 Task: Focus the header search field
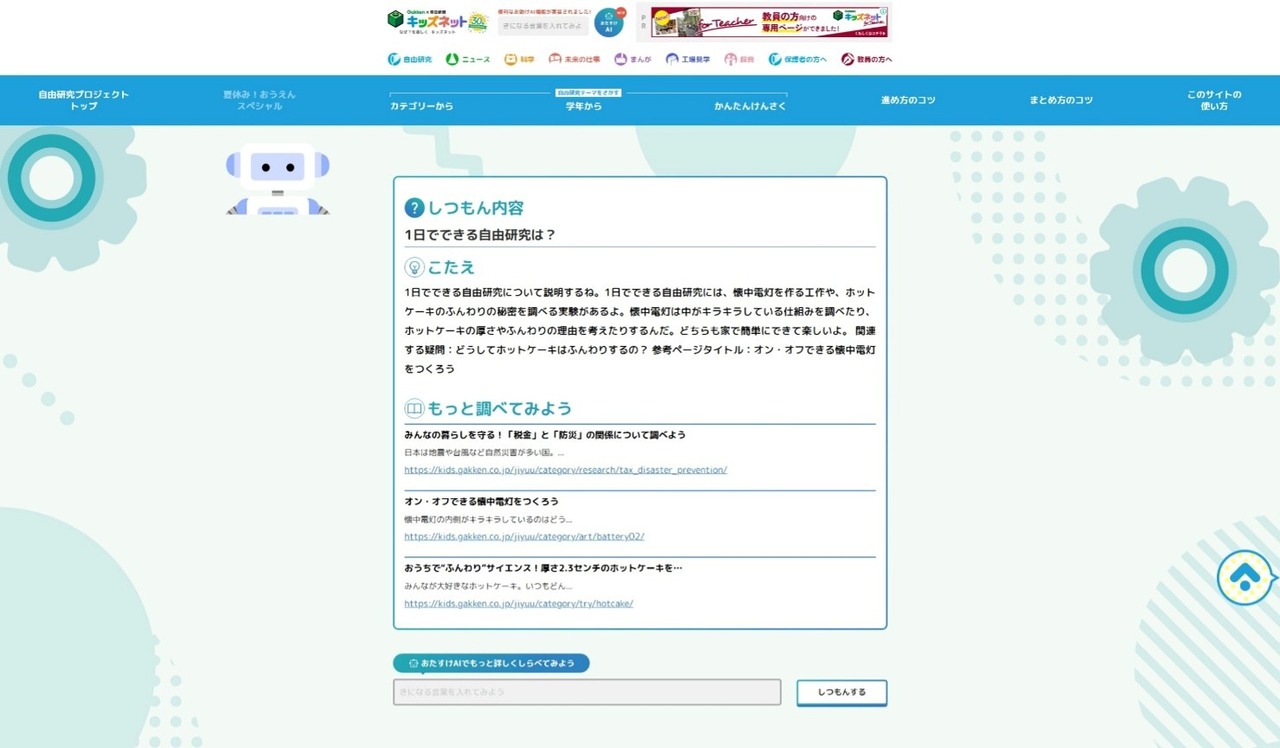[544, 25]
